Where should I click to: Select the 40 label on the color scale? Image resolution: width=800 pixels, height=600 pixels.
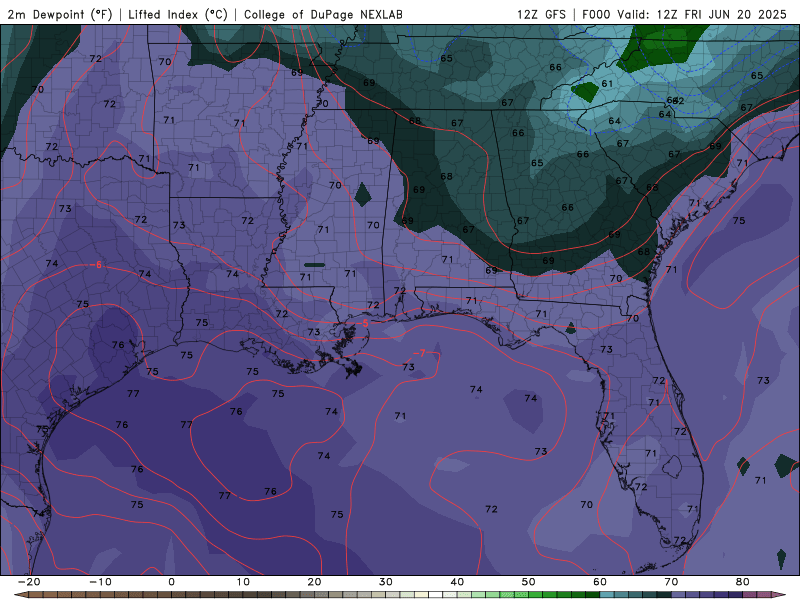click(457, 582)
